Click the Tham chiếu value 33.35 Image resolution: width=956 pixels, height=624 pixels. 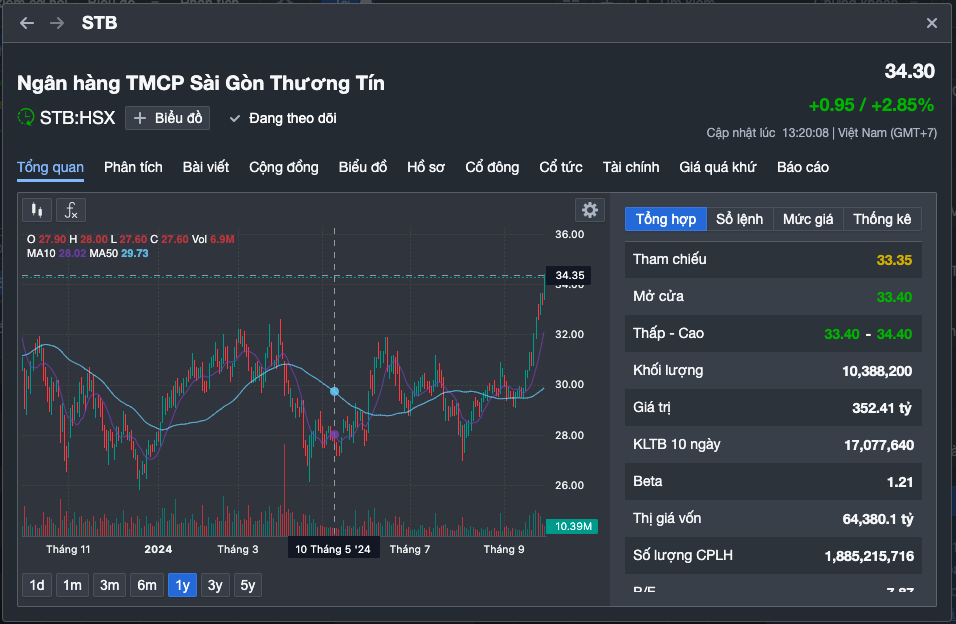click(894, 260)
